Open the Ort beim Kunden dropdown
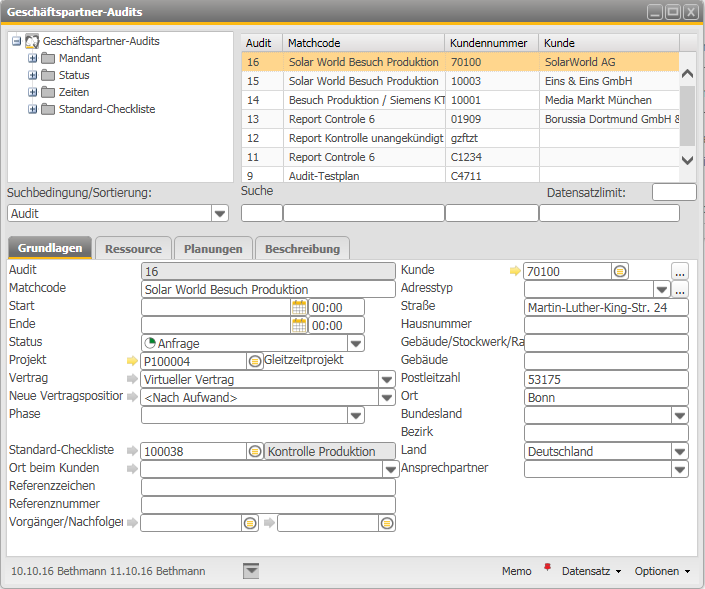Image resolution: width=705 pixels, height=589 pixels. (x=390, y=469)
